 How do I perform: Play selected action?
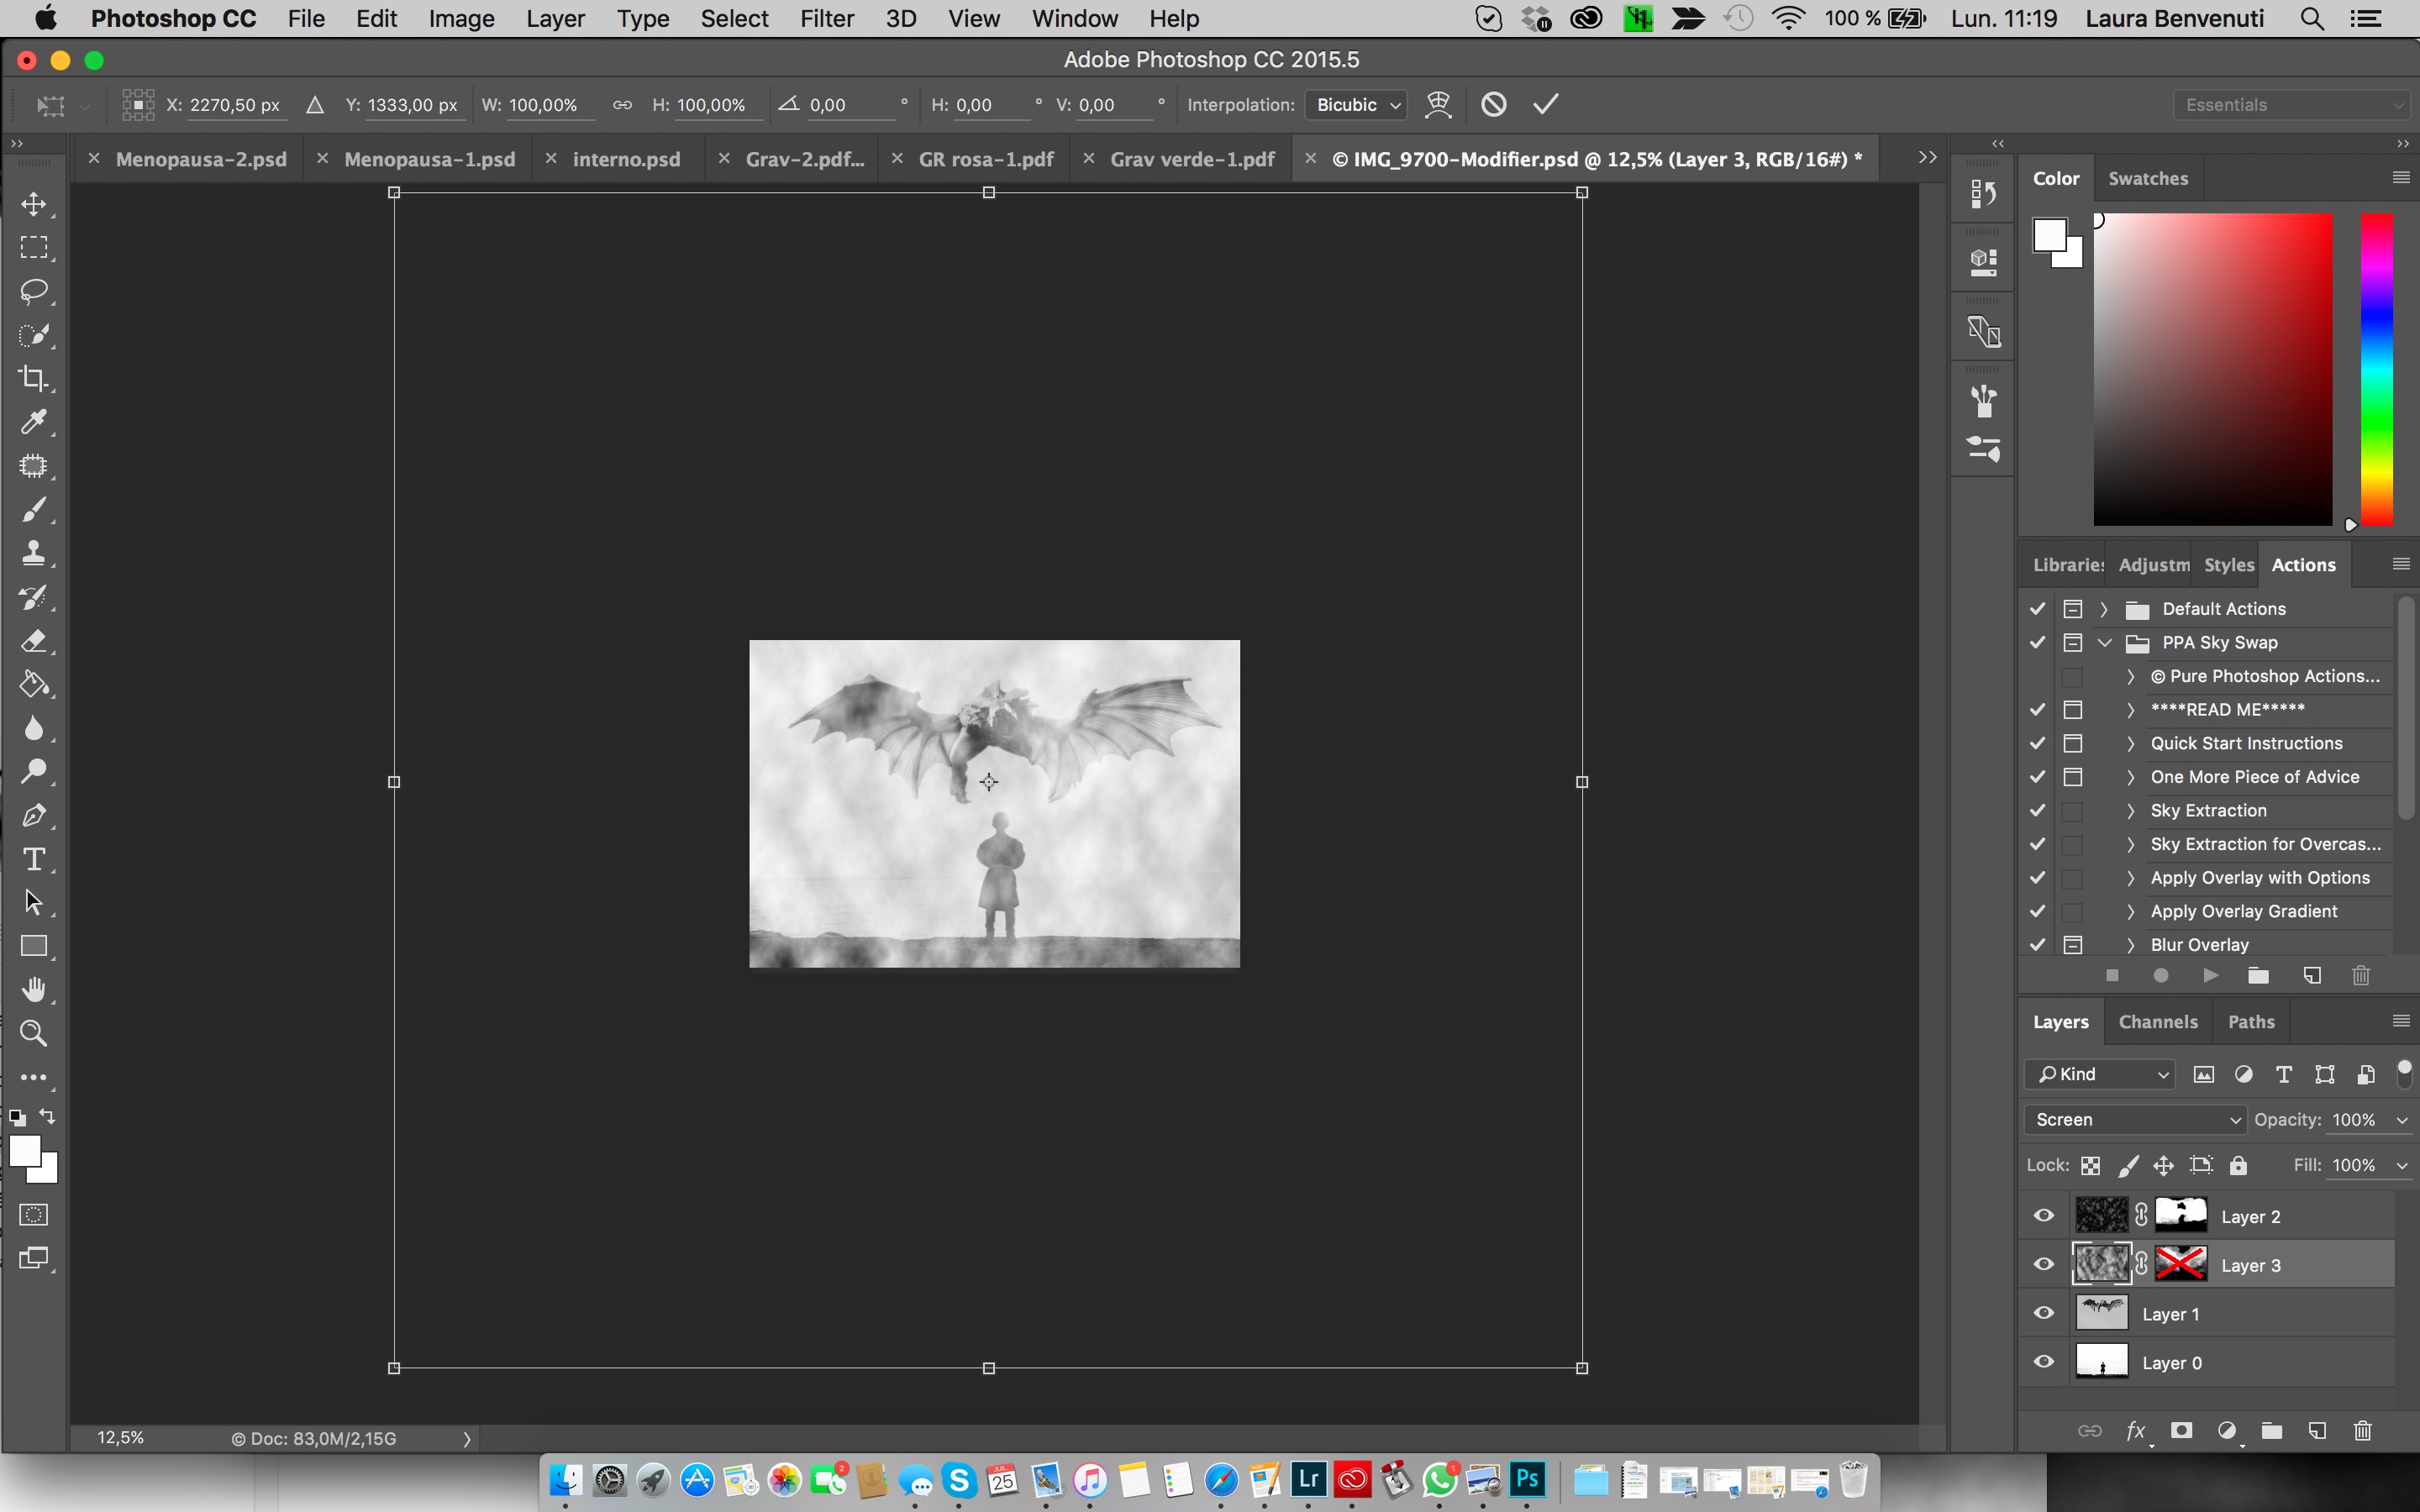(2211, 975)
